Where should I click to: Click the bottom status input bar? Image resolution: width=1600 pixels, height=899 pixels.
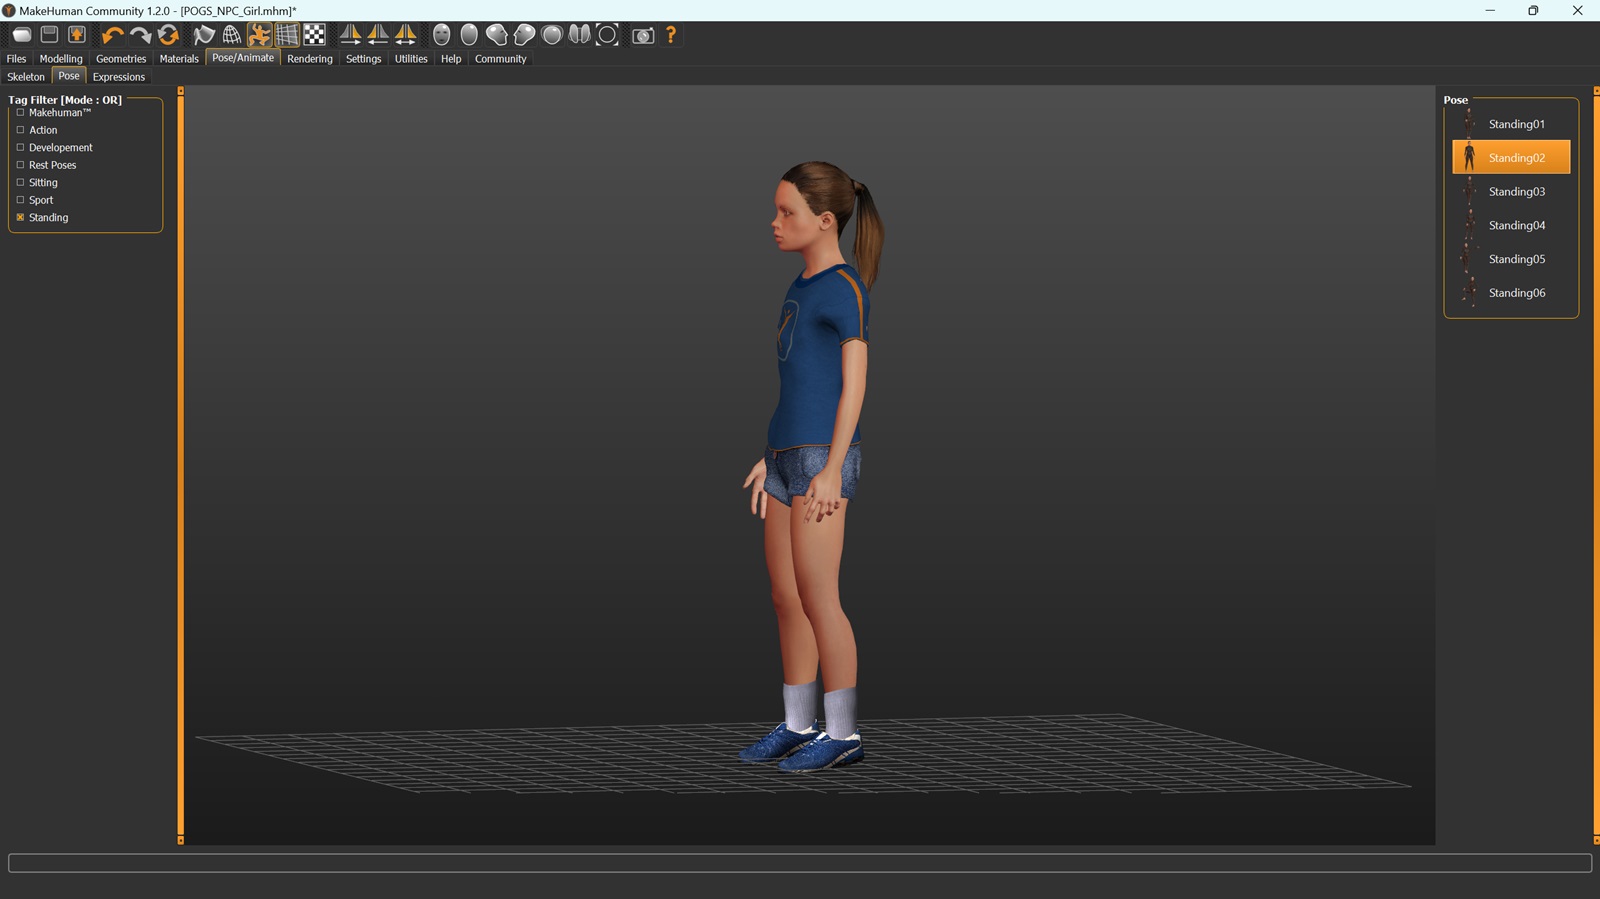800,863
